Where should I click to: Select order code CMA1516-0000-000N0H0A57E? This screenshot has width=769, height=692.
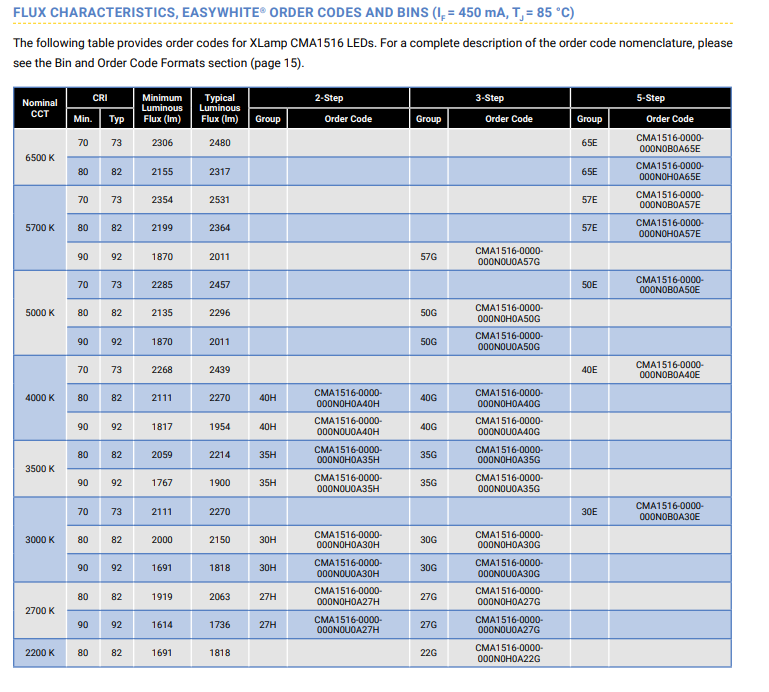pyautogui.click(x=669, y=228)
